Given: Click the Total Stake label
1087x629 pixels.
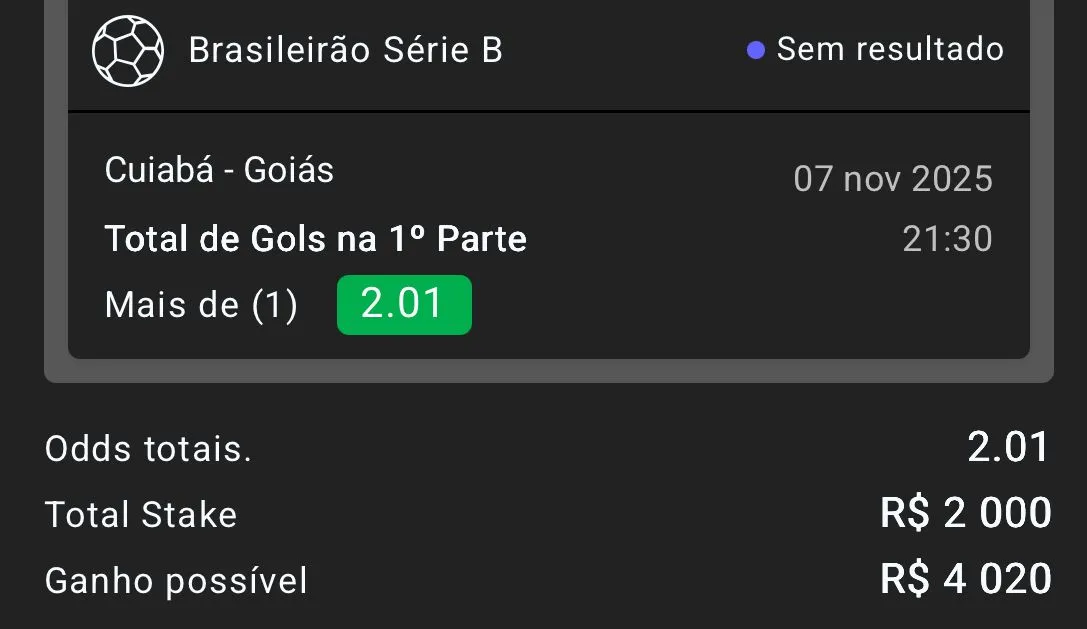Looking at the screenshot, I should [x=141, y=515].
